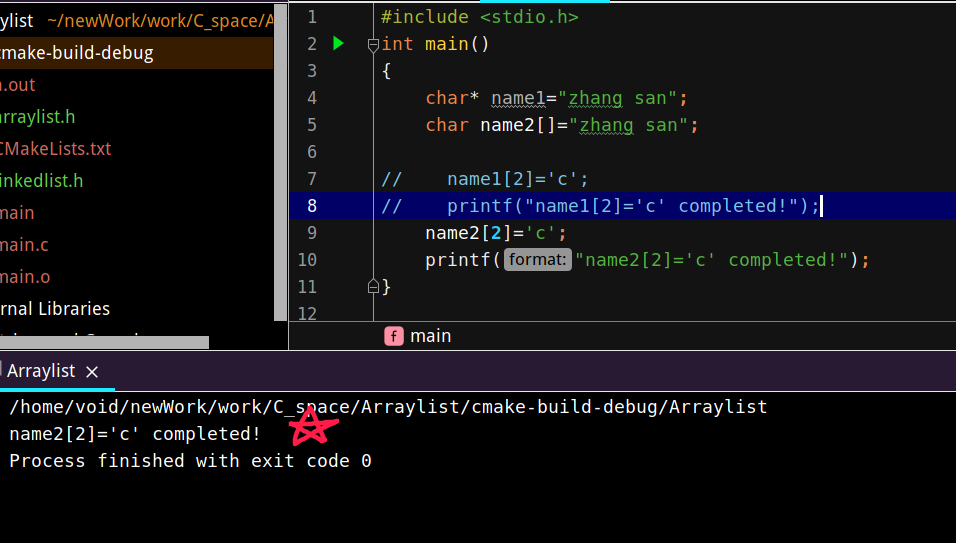
Task: Select the cmake-build-debug folder in project tree
Action: (x=137, y=53)
